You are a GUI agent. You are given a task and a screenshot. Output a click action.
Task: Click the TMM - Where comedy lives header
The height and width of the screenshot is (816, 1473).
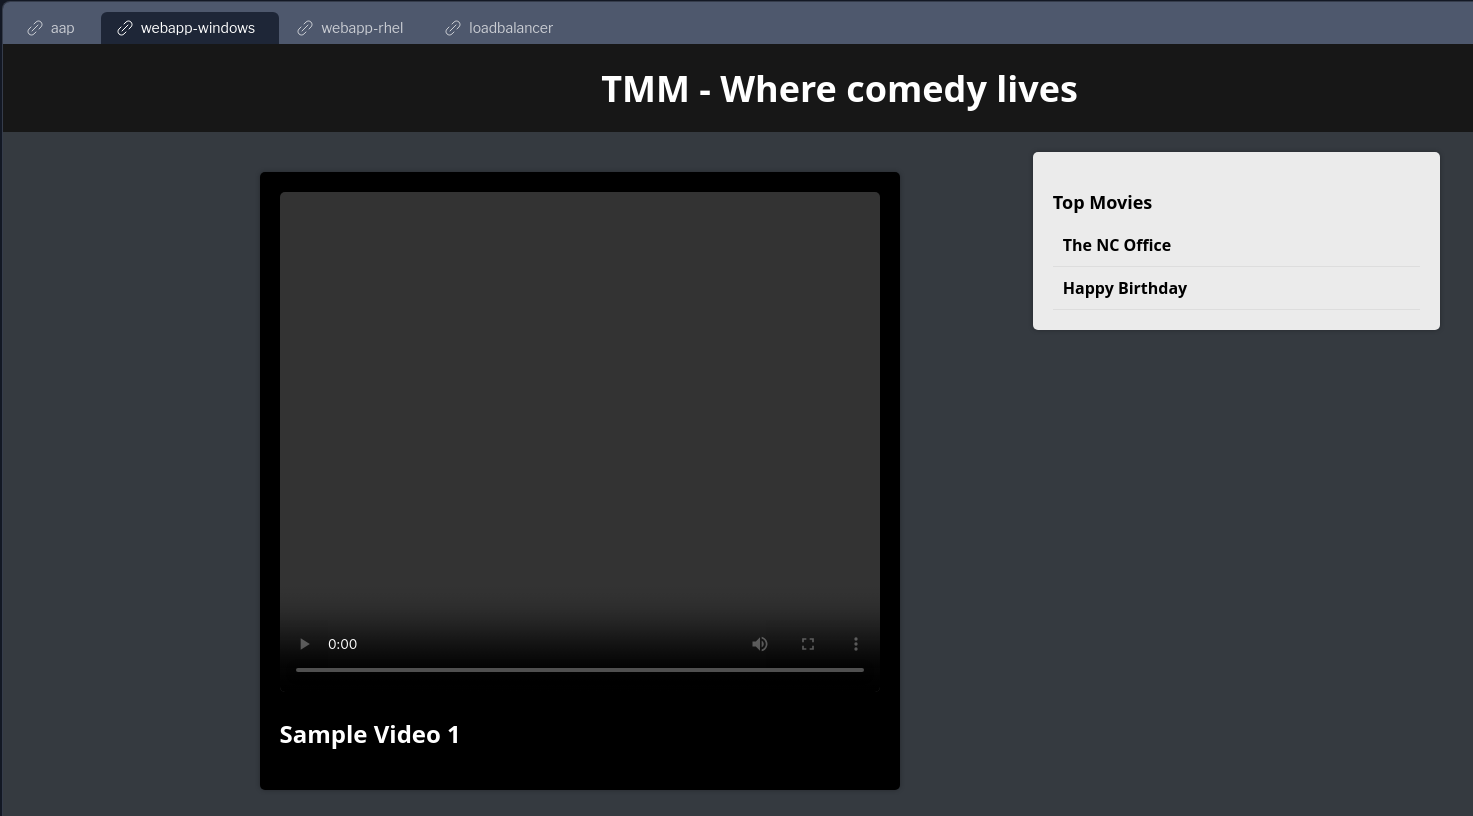(839, 89)
